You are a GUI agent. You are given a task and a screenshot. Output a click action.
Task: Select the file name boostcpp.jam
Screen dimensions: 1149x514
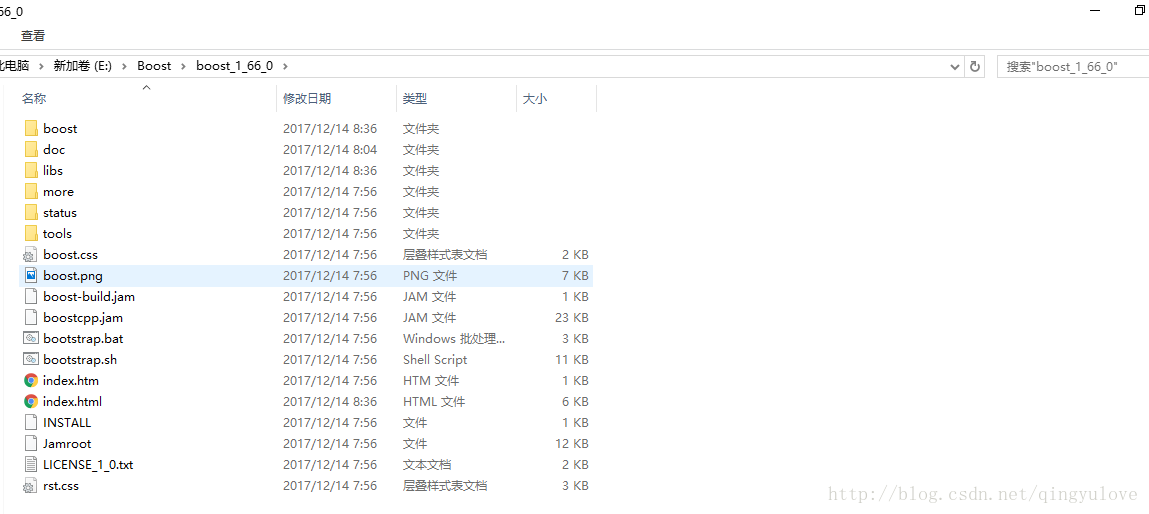(x=83, y=317)
